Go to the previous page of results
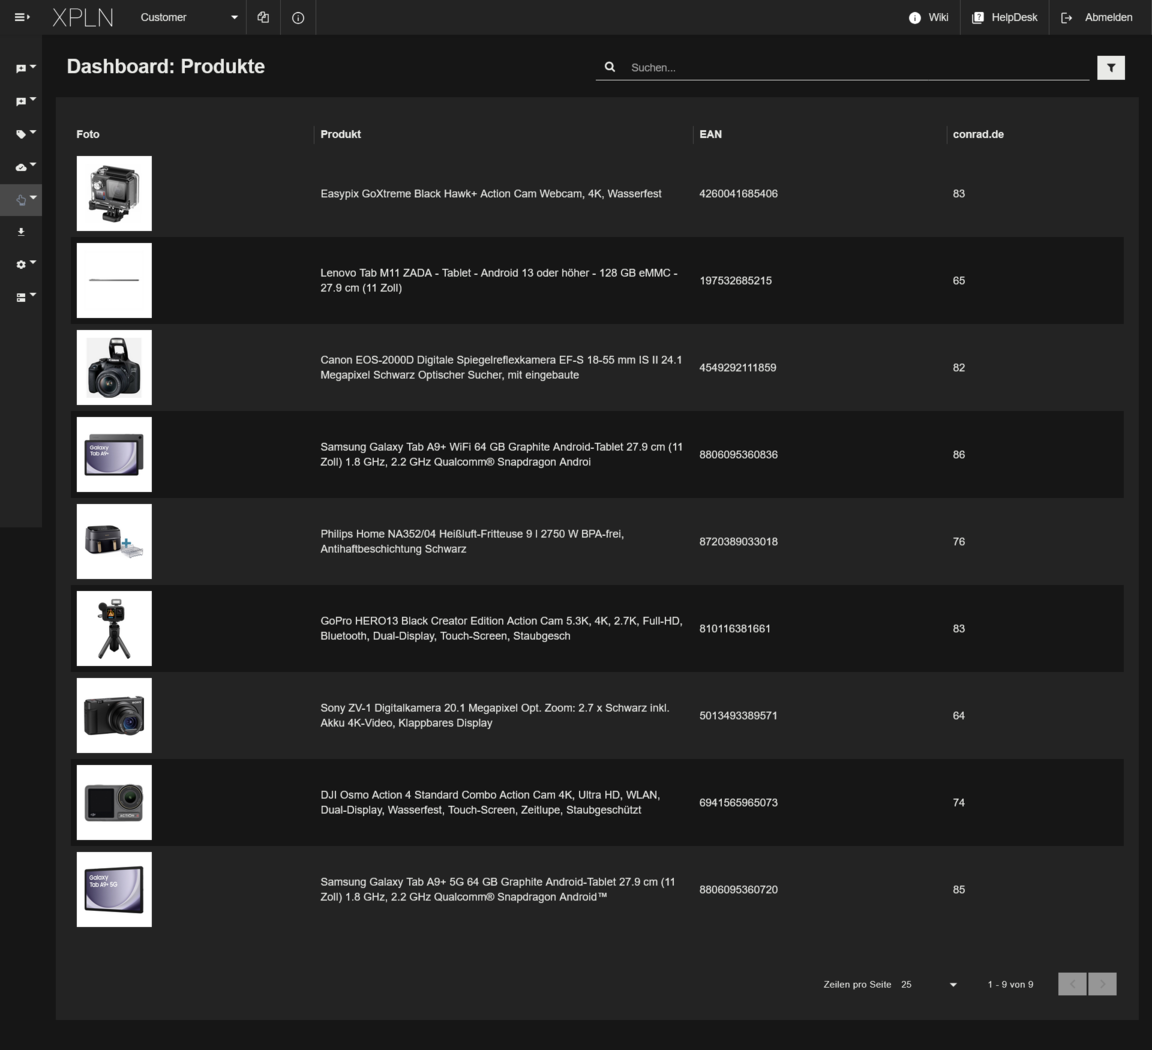This screenshot has width=1152, height=1050. click(x=1073, y=984)
